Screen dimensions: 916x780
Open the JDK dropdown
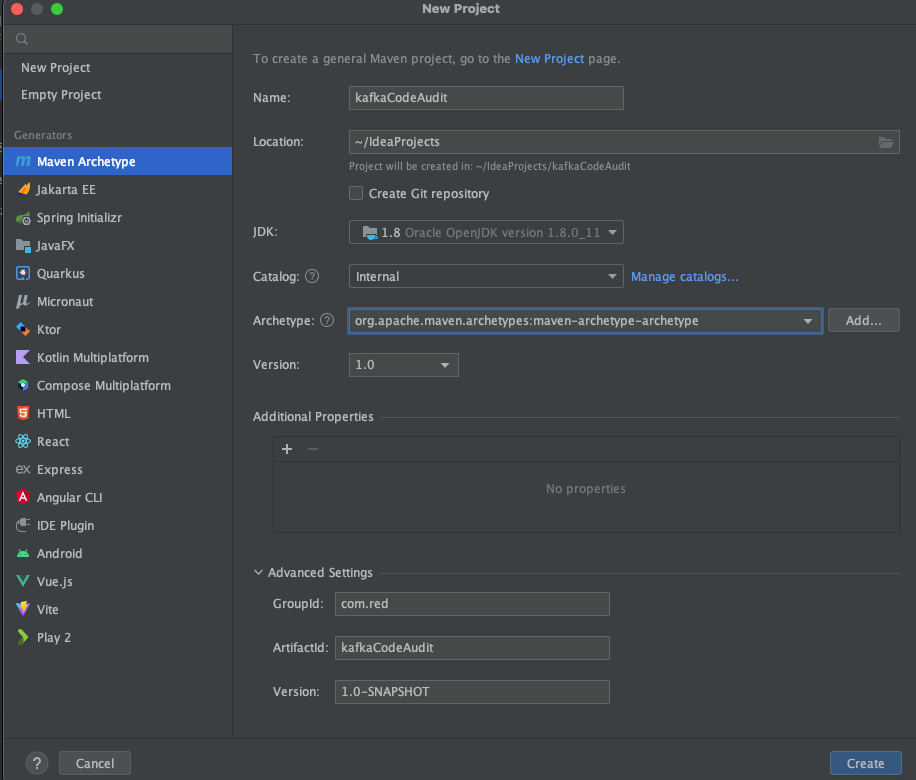coord(486,233)
